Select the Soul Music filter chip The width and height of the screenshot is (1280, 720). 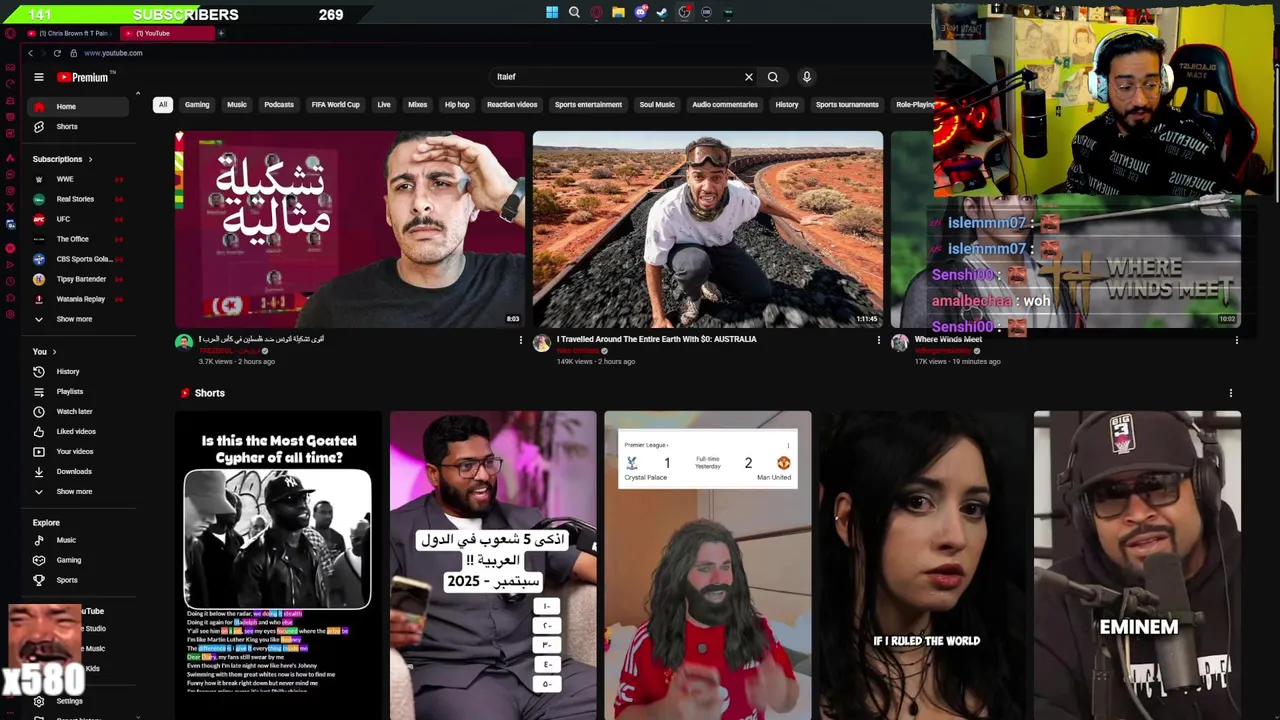click(x=657, y=105)
